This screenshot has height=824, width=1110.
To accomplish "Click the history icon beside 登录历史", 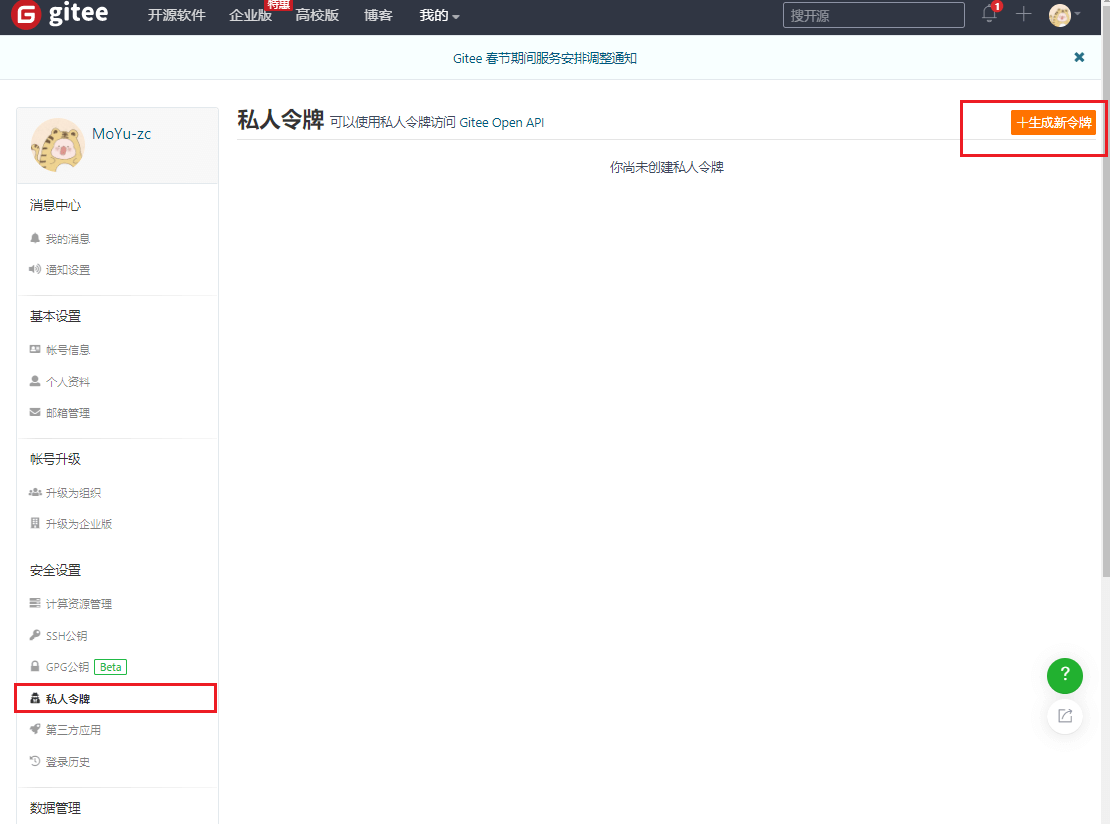I will tap(35, 761).
